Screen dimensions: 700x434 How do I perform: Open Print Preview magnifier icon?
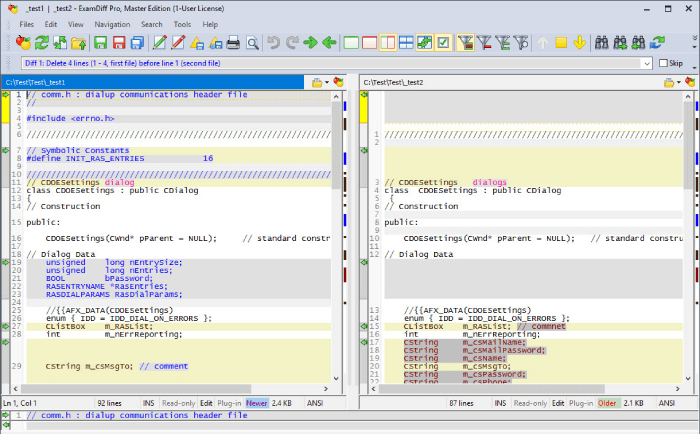tap(253, 43)
